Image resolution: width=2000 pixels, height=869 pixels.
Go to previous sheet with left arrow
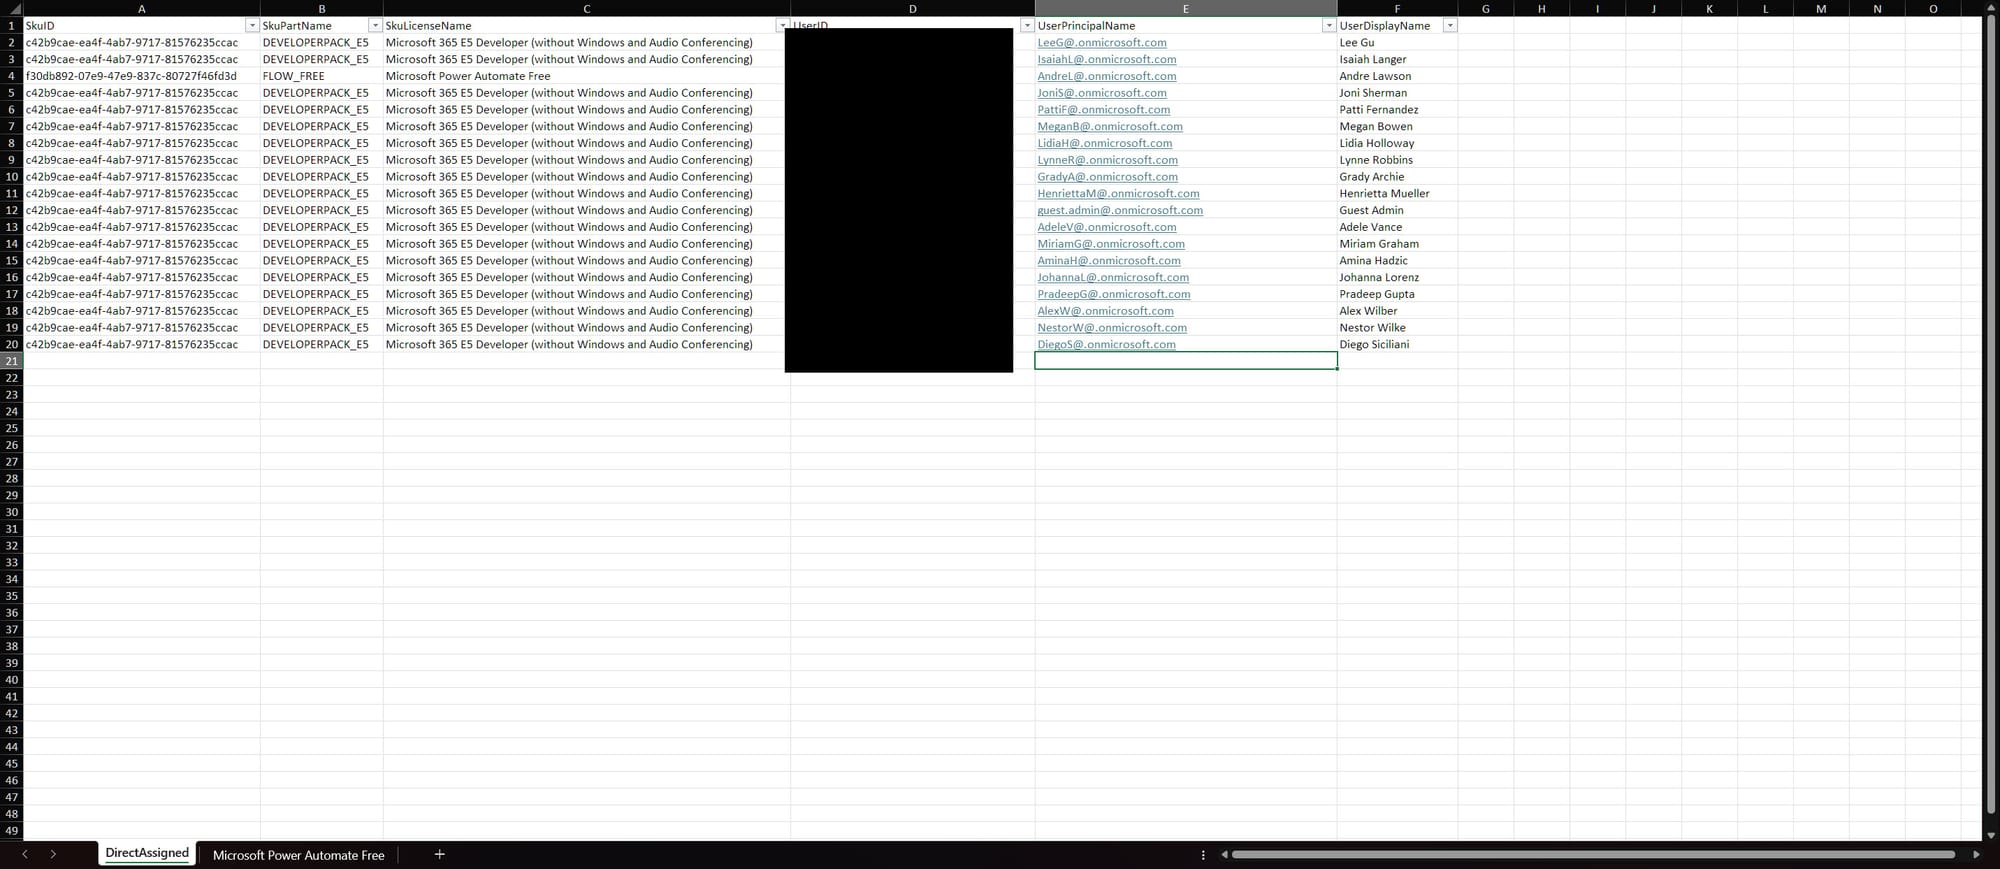coord(25,854)
